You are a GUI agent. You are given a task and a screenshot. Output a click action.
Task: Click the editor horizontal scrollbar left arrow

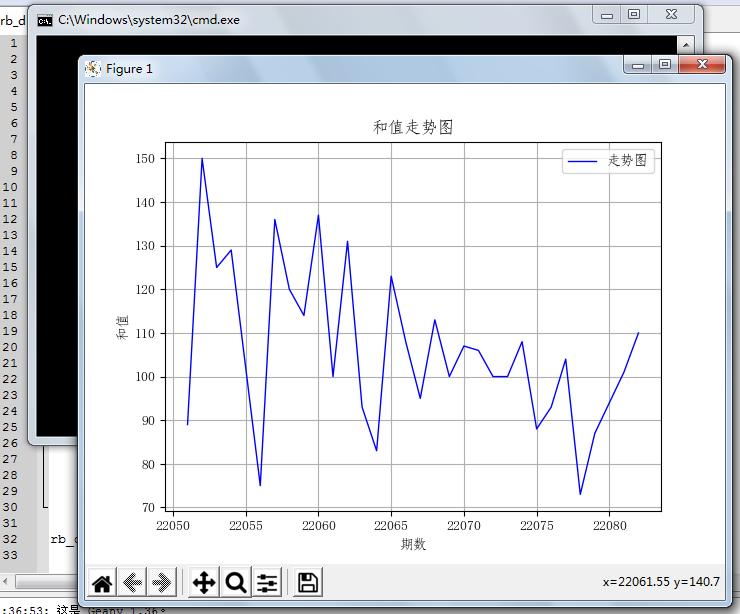(x=5, y=581)
